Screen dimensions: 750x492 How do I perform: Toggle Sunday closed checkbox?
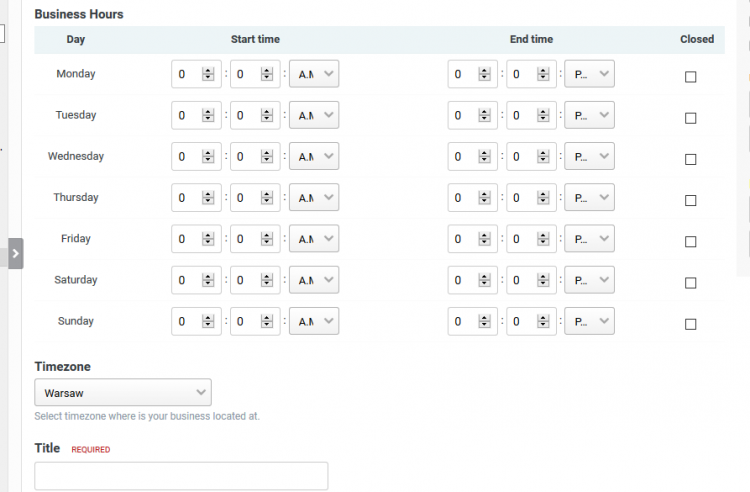pyautogui.click(x=691, y=324)
